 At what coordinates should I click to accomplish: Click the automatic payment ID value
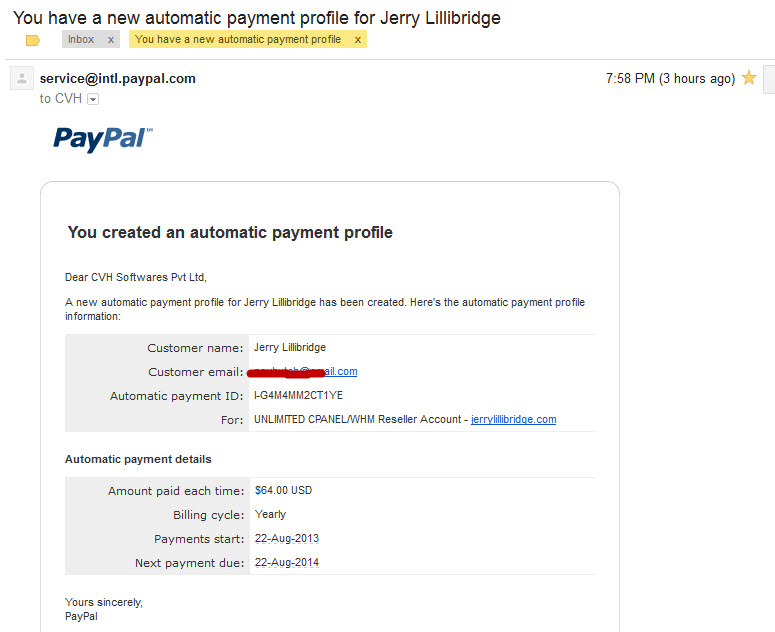pyautogui.click(x=298, y=395)
